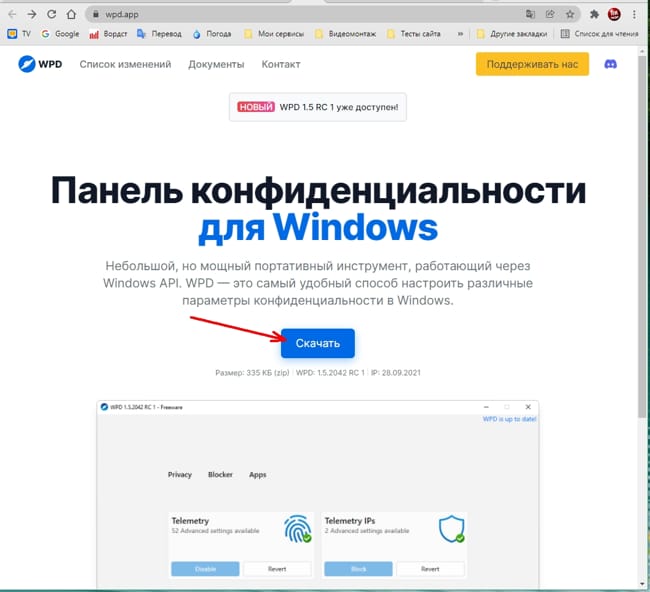Click Block under Telemetry IPs
The height and width of the screenshot is (592, 650).
[x=359, y=569]
